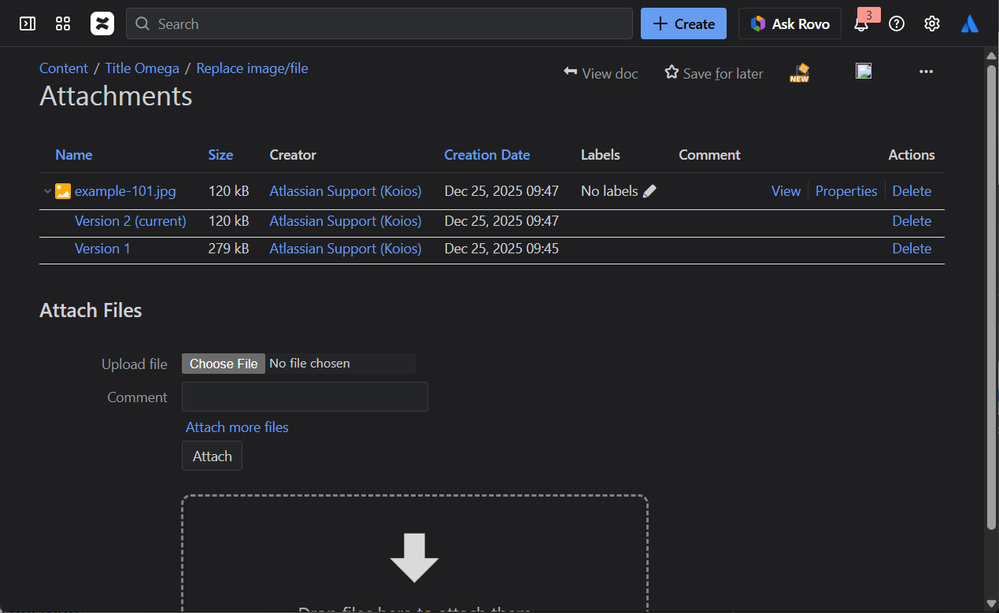The image size is (999, 613).
Task: Click the Atlassian profile icon
Action: click(x=969, y=24)
